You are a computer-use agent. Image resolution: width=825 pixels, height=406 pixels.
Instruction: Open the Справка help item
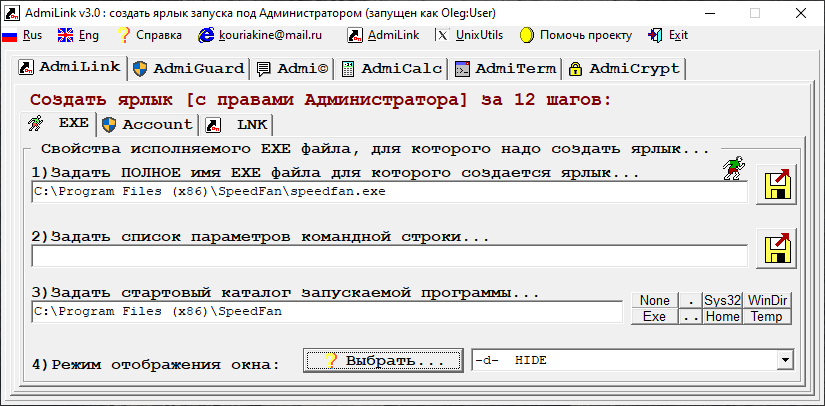(x=149, y=35)
